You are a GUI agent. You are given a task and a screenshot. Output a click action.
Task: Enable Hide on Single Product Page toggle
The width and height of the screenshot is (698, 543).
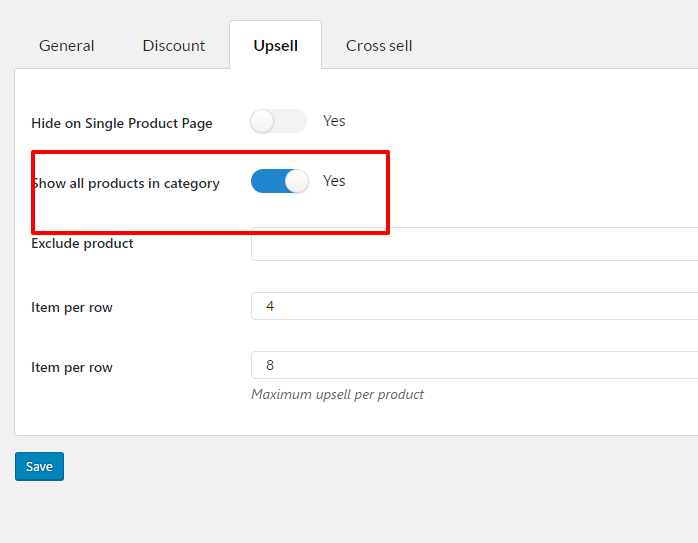pyautogui.click(x=278, y=121)
